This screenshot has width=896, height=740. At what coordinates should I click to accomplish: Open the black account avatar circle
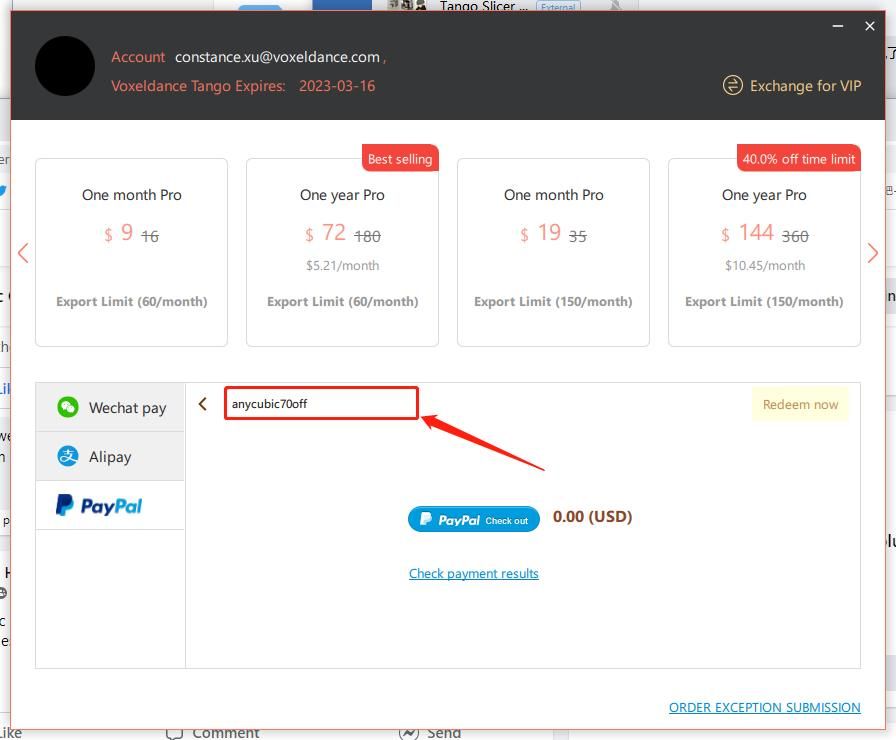pyautogui.click(x=65, y=66)
